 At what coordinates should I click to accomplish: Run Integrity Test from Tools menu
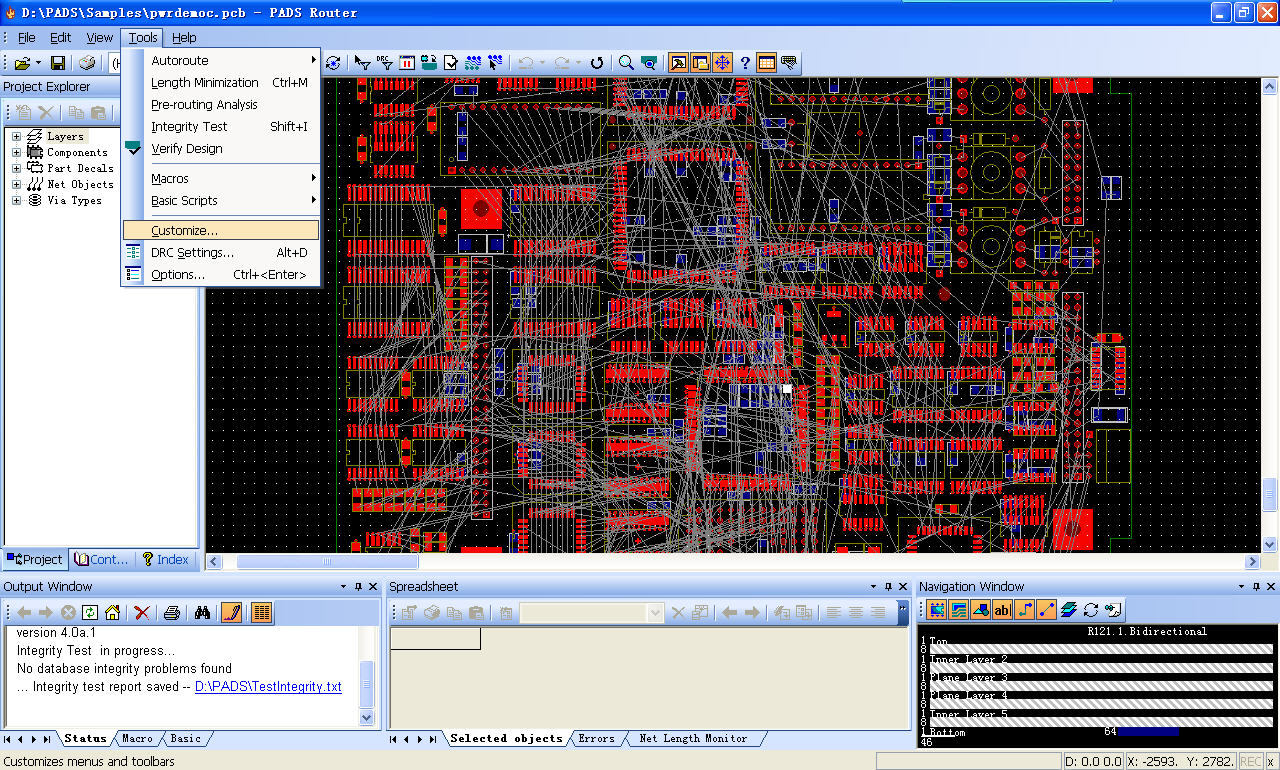[x=221, y=127]
